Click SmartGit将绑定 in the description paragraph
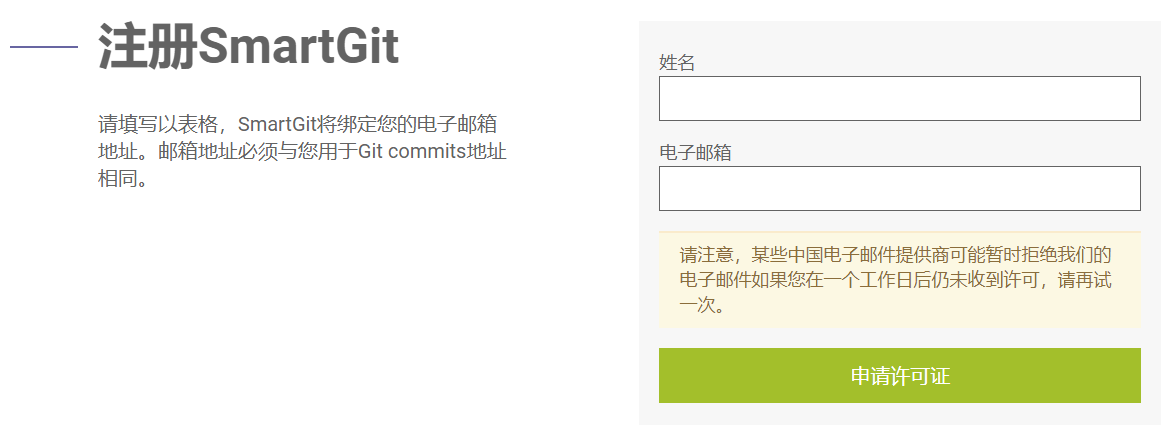 click(301, 125)
